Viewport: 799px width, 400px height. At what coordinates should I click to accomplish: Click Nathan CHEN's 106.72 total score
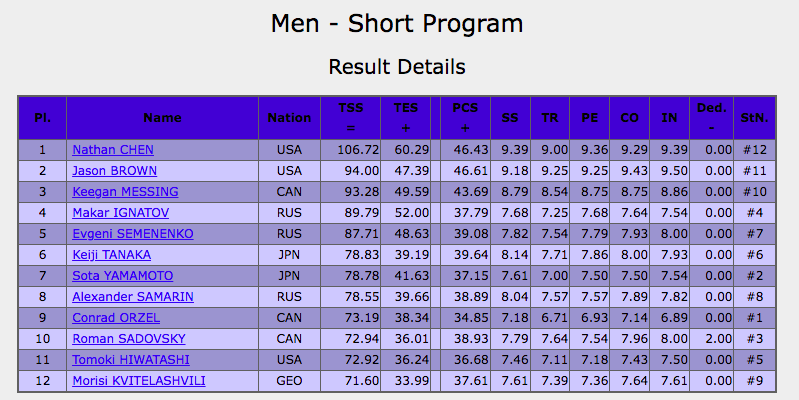point(350,150)
